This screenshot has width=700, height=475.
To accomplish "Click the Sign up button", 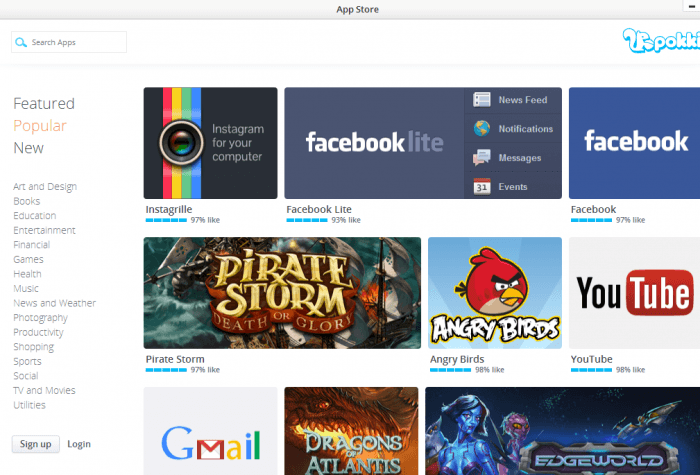I will (x=36, y=444).
